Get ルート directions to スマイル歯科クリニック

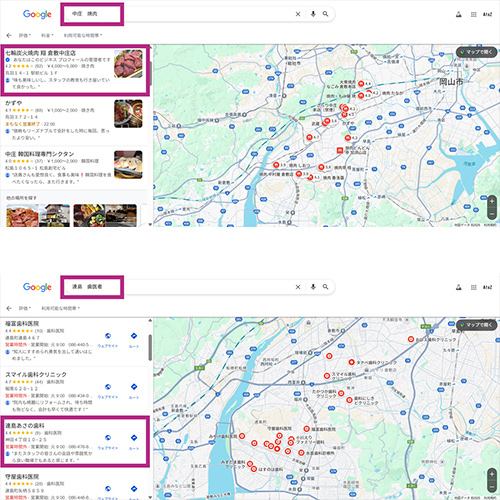(x=134, y=391)
